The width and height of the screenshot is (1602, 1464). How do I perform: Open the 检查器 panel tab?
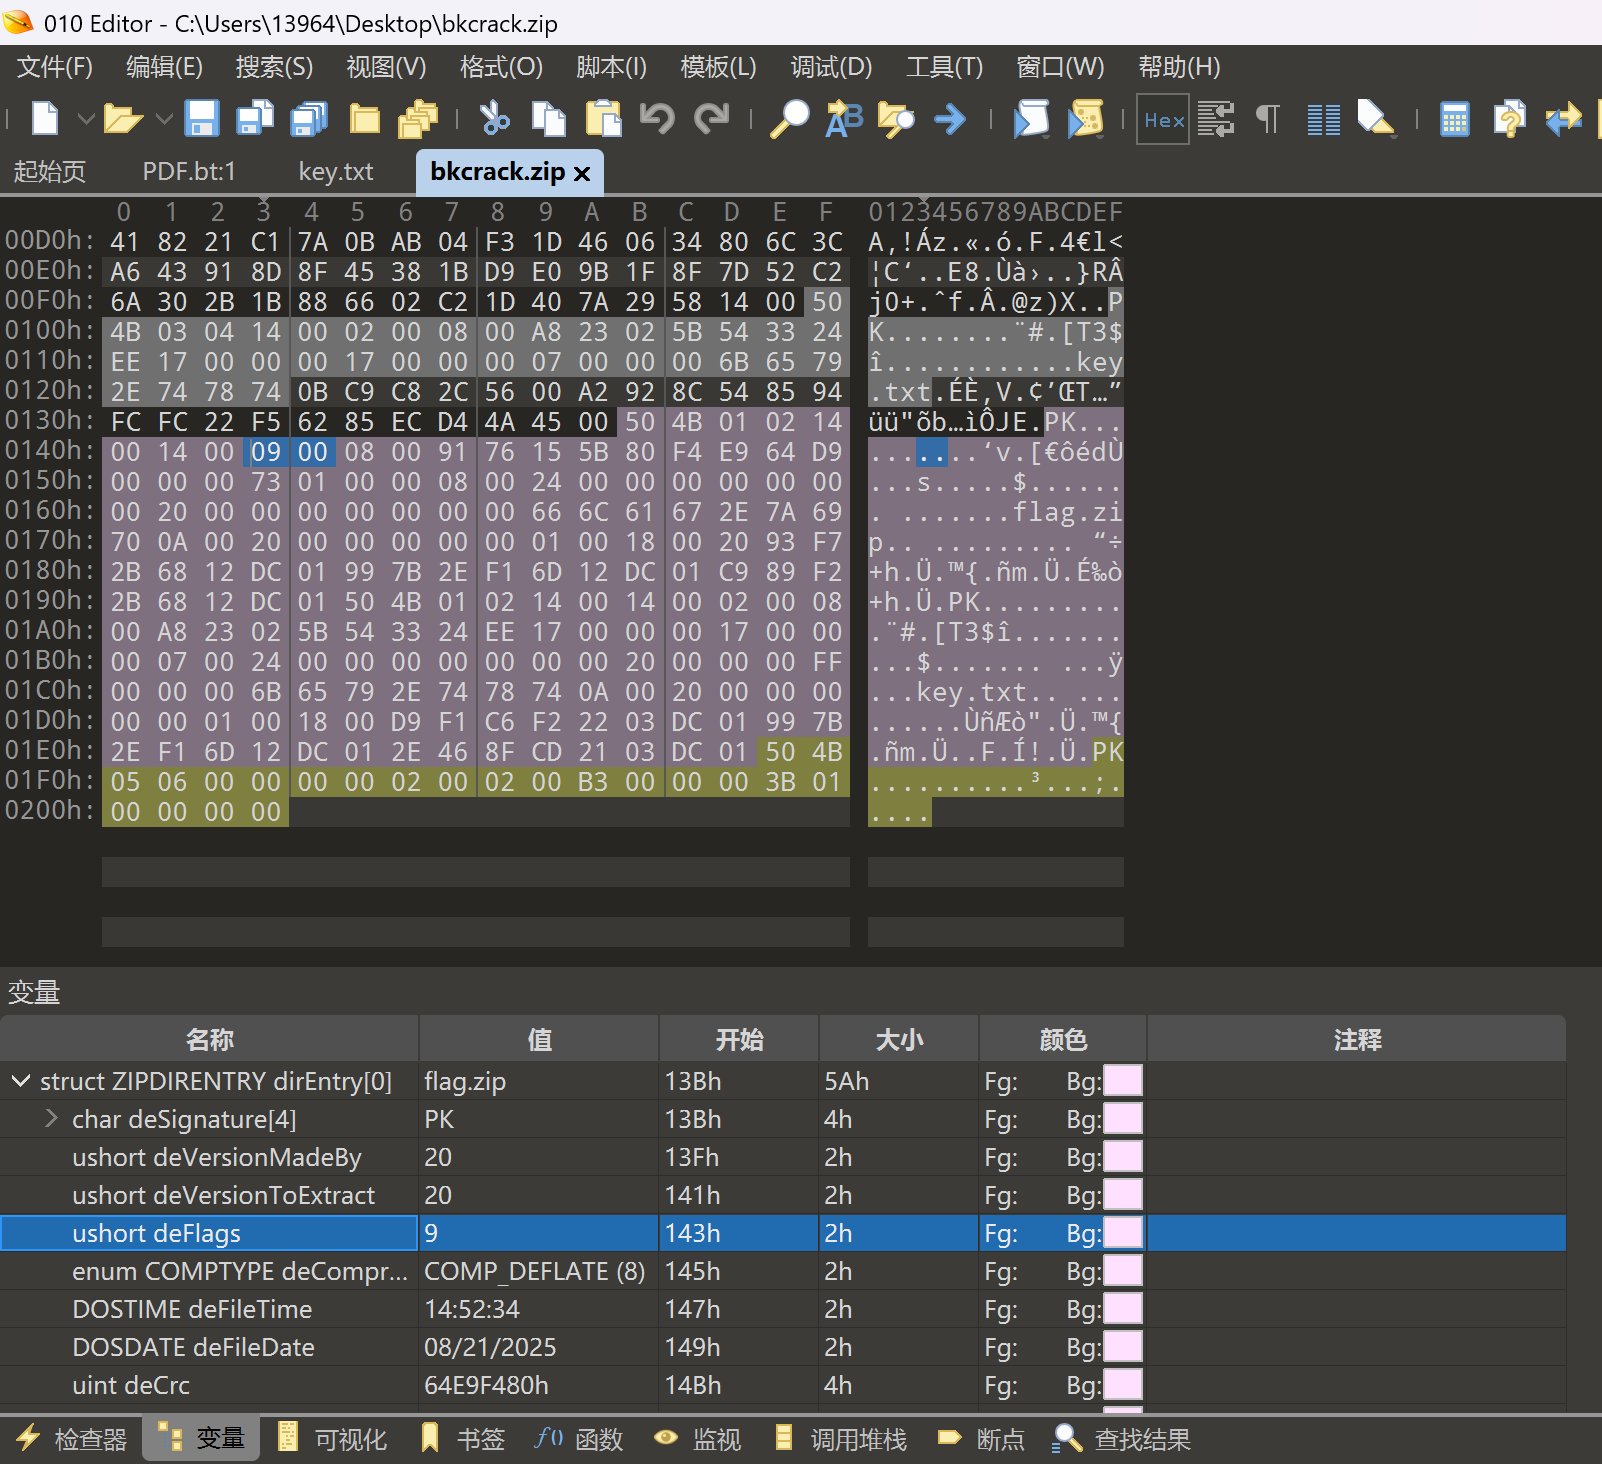click(71, 1439)
